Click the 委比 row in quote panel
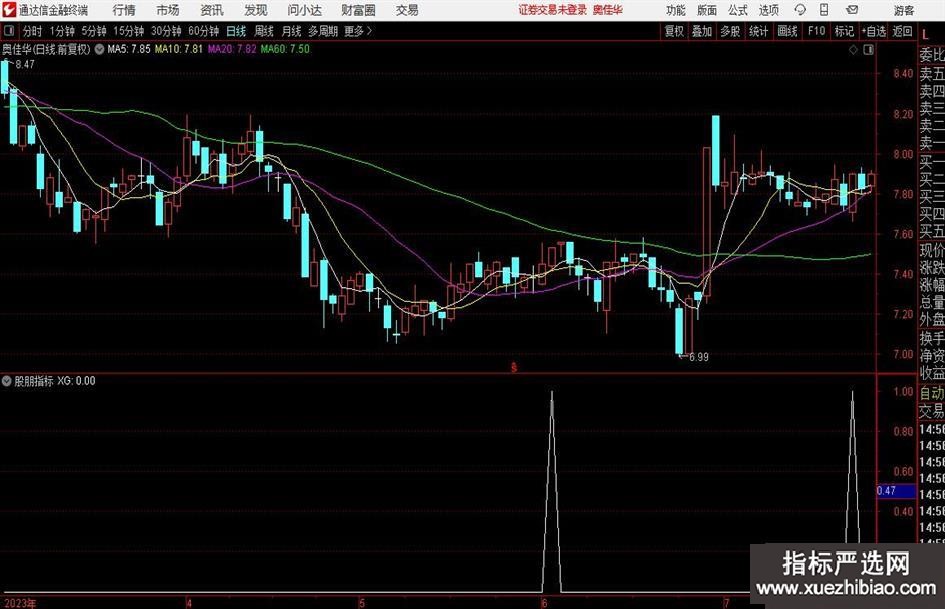945x609 pixels. pos(932,55)
